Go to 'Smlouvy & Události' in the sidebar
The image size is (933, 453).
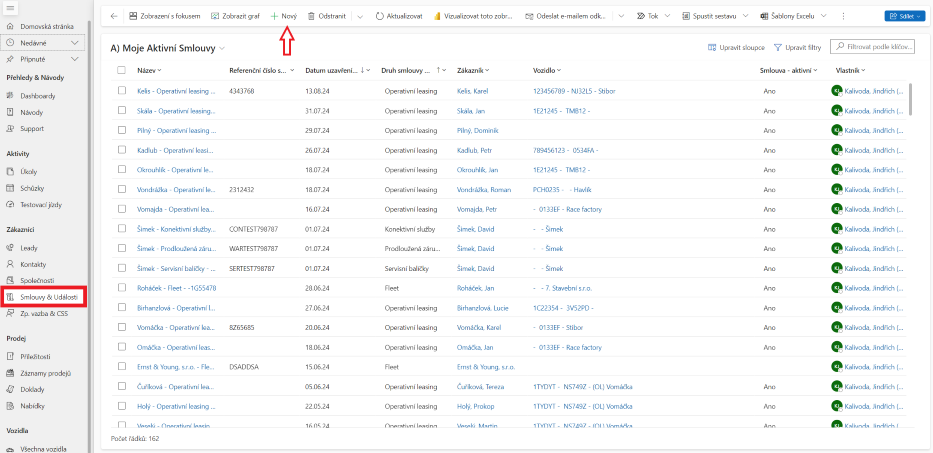[48, 298]
